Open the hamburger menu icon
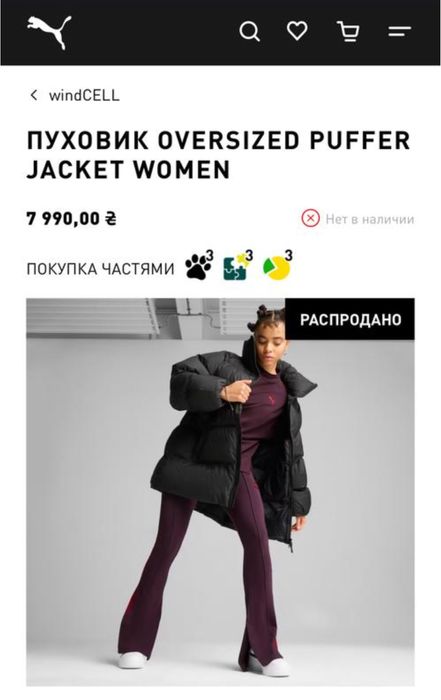Screen dimensions: 441x700 coord(399,31)
